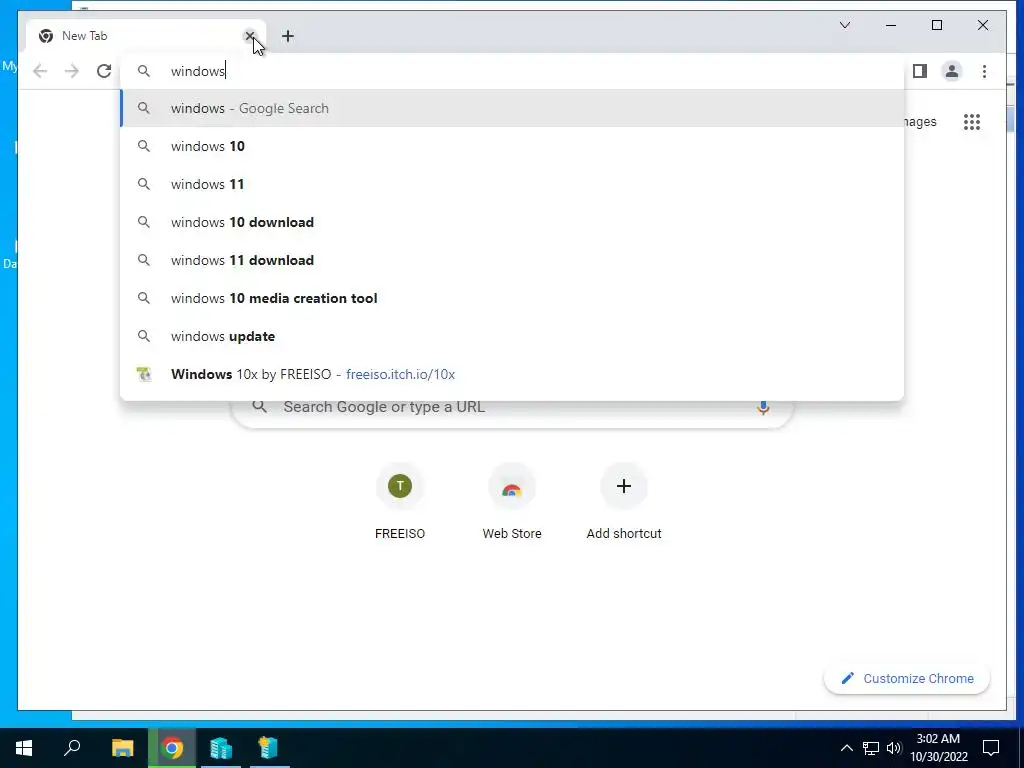The image size is (1024, 768).
Task: Open a new tab with plus button
Action: coord(288,36)
